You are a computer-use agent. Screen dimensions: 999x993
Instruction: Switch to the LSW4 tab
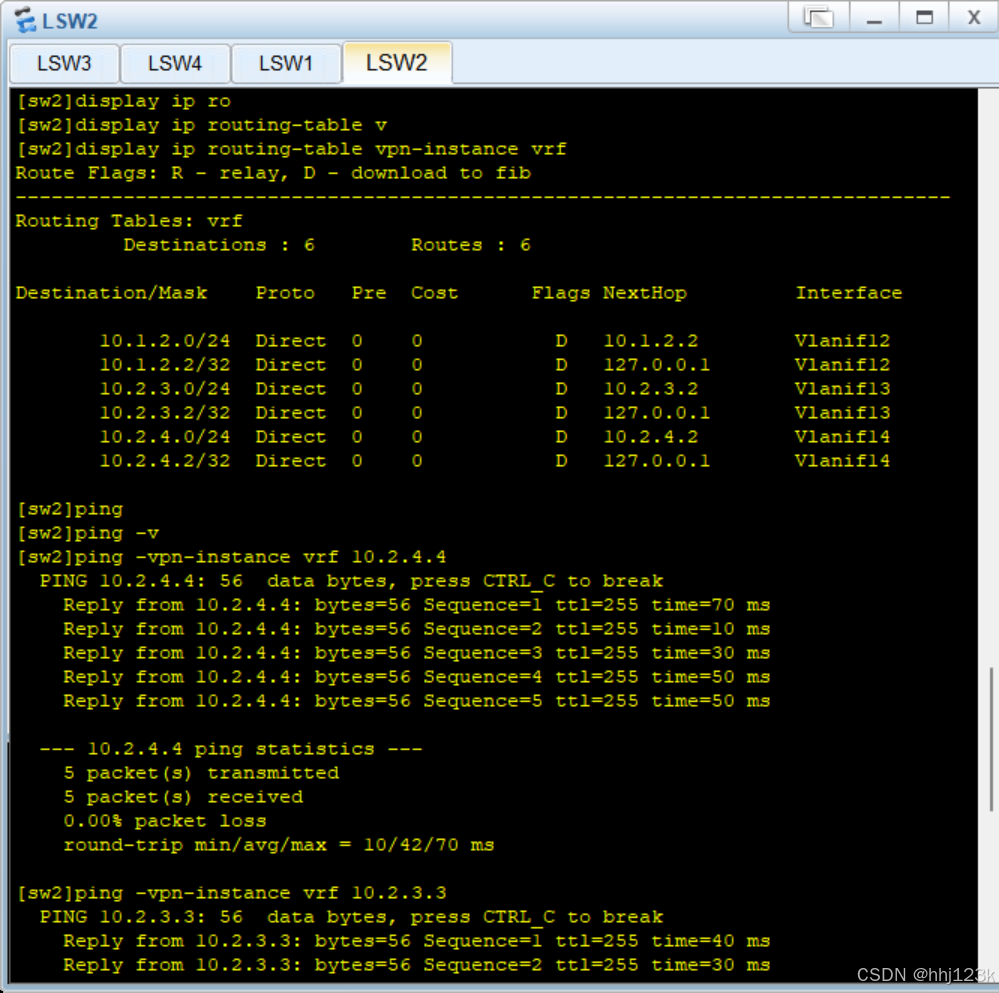click(175, 63)
